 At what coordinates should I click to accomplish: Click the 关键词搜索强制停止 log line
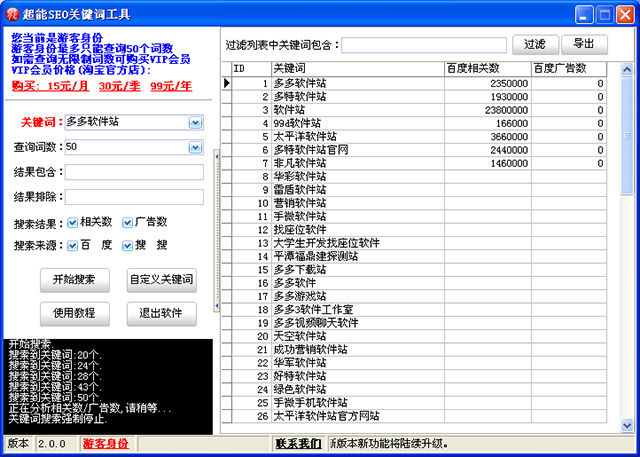[x=58, y=419]
